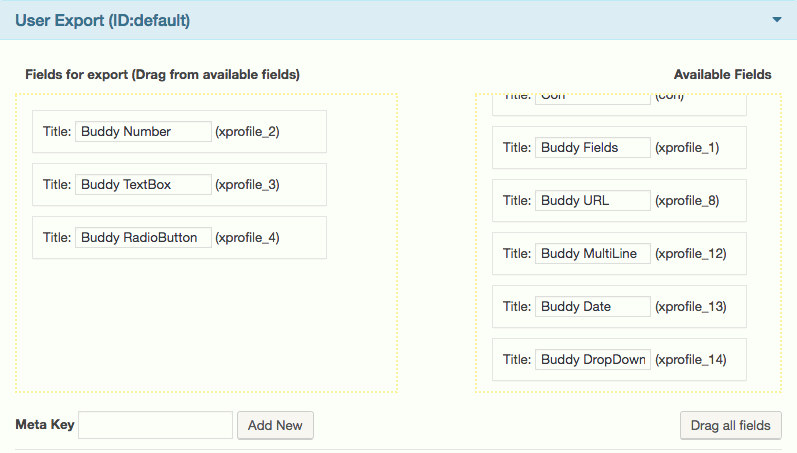Click Title label in xprofile_4 row
This screenshot has width=797, height=453.
pos(57,237)
